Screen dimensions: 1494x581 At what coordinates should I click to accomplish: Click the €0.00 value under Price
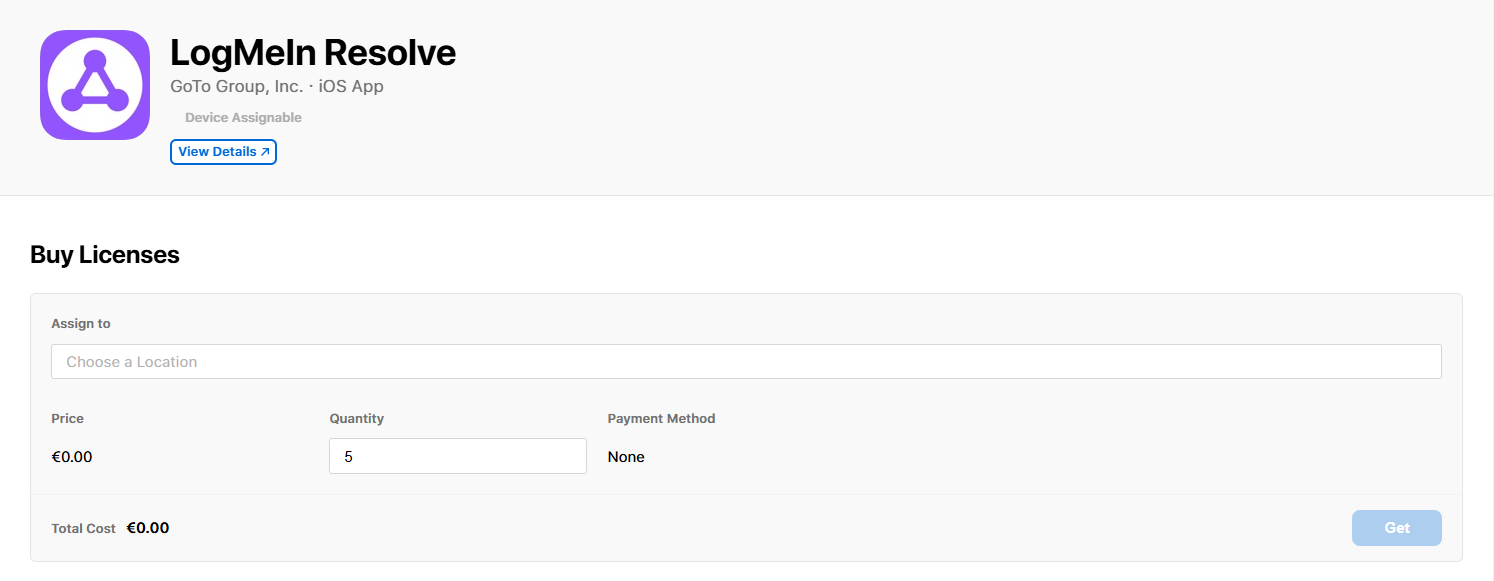tap(72, 457)
